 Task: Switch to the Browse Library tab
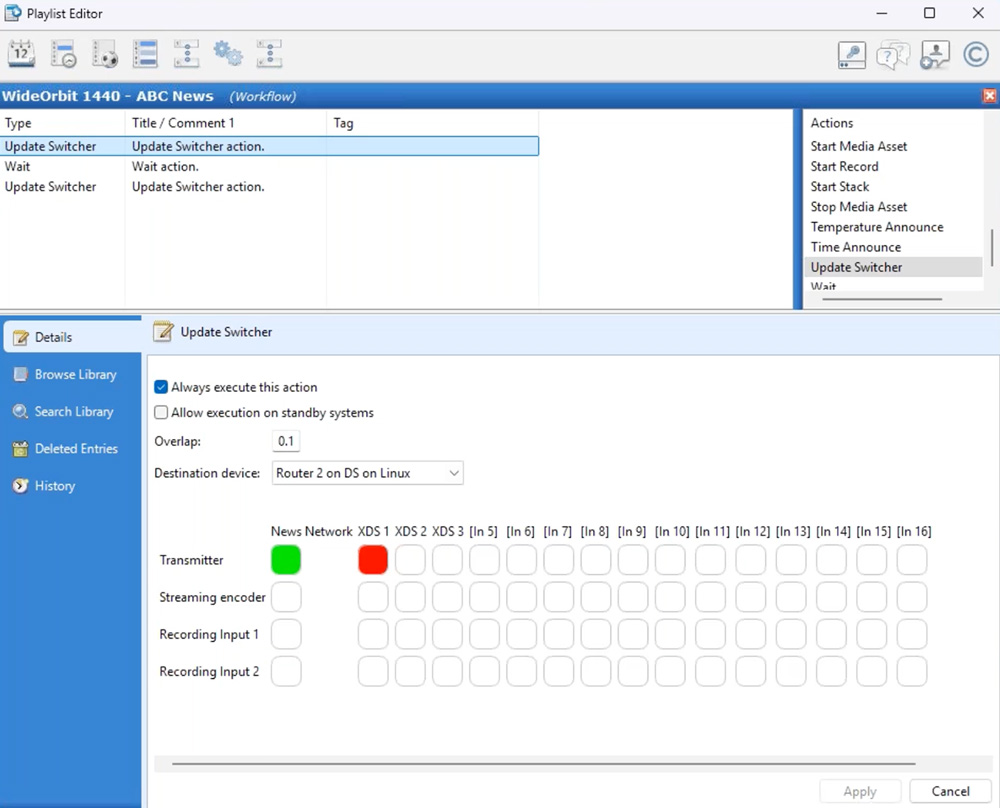(x=75, y=374)
